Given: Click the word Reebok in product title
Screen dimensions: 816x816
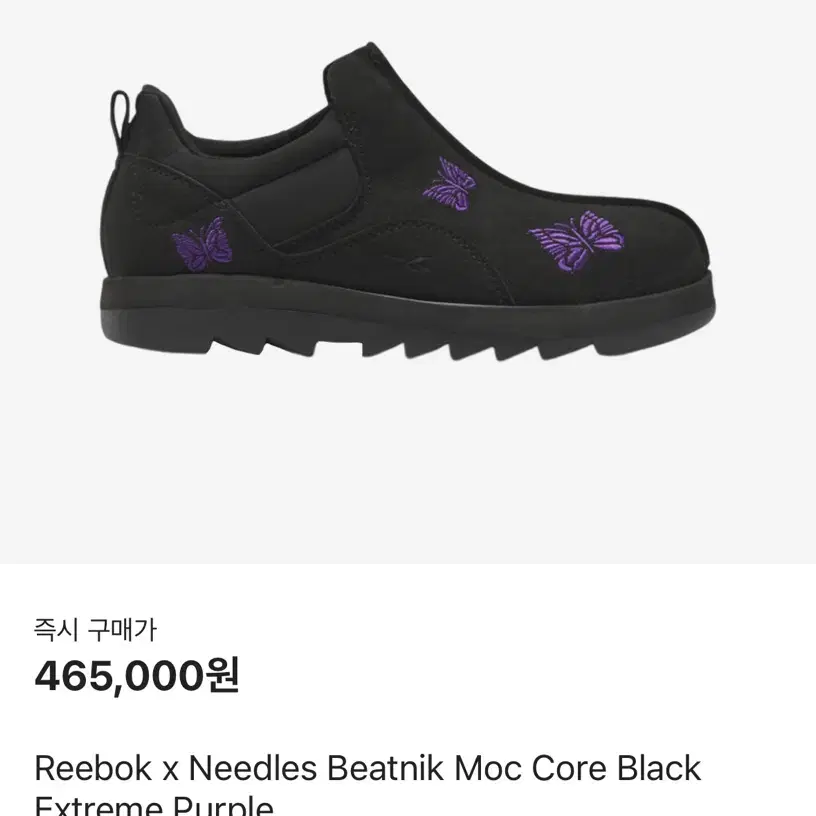Looking at the screenshot, I should 93,768.
